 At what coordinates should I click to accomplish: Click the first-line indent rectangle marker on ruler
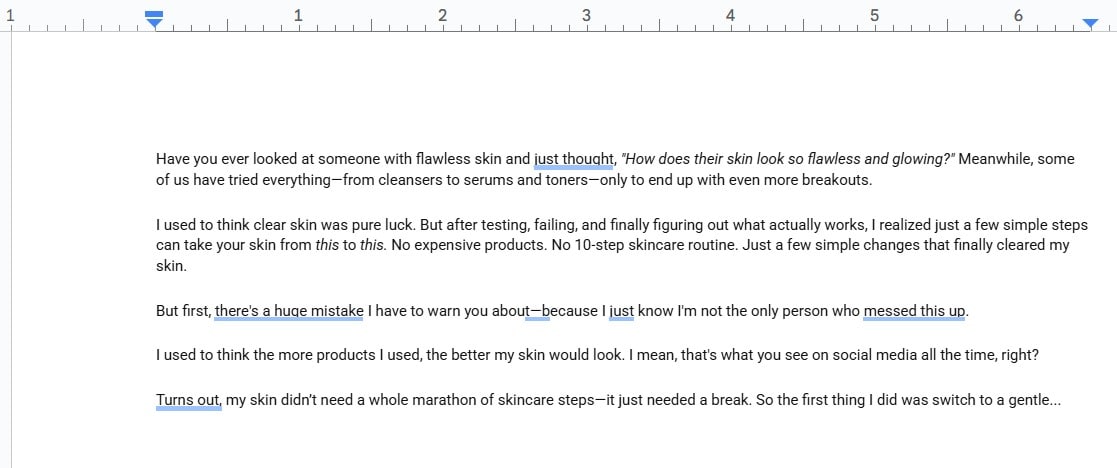coord(154,14)
